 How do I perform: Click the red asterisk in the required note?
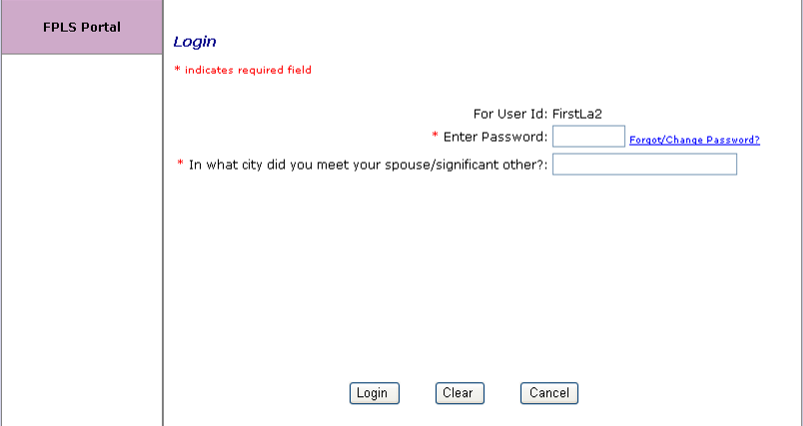[177, 70]
